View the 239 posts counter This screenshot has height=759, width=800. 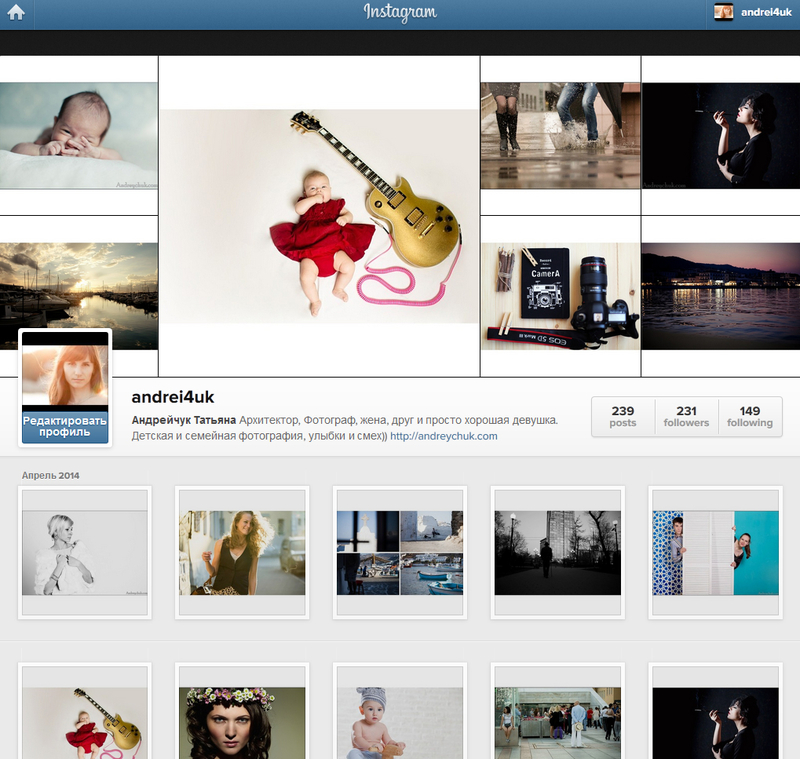(623, 417)
